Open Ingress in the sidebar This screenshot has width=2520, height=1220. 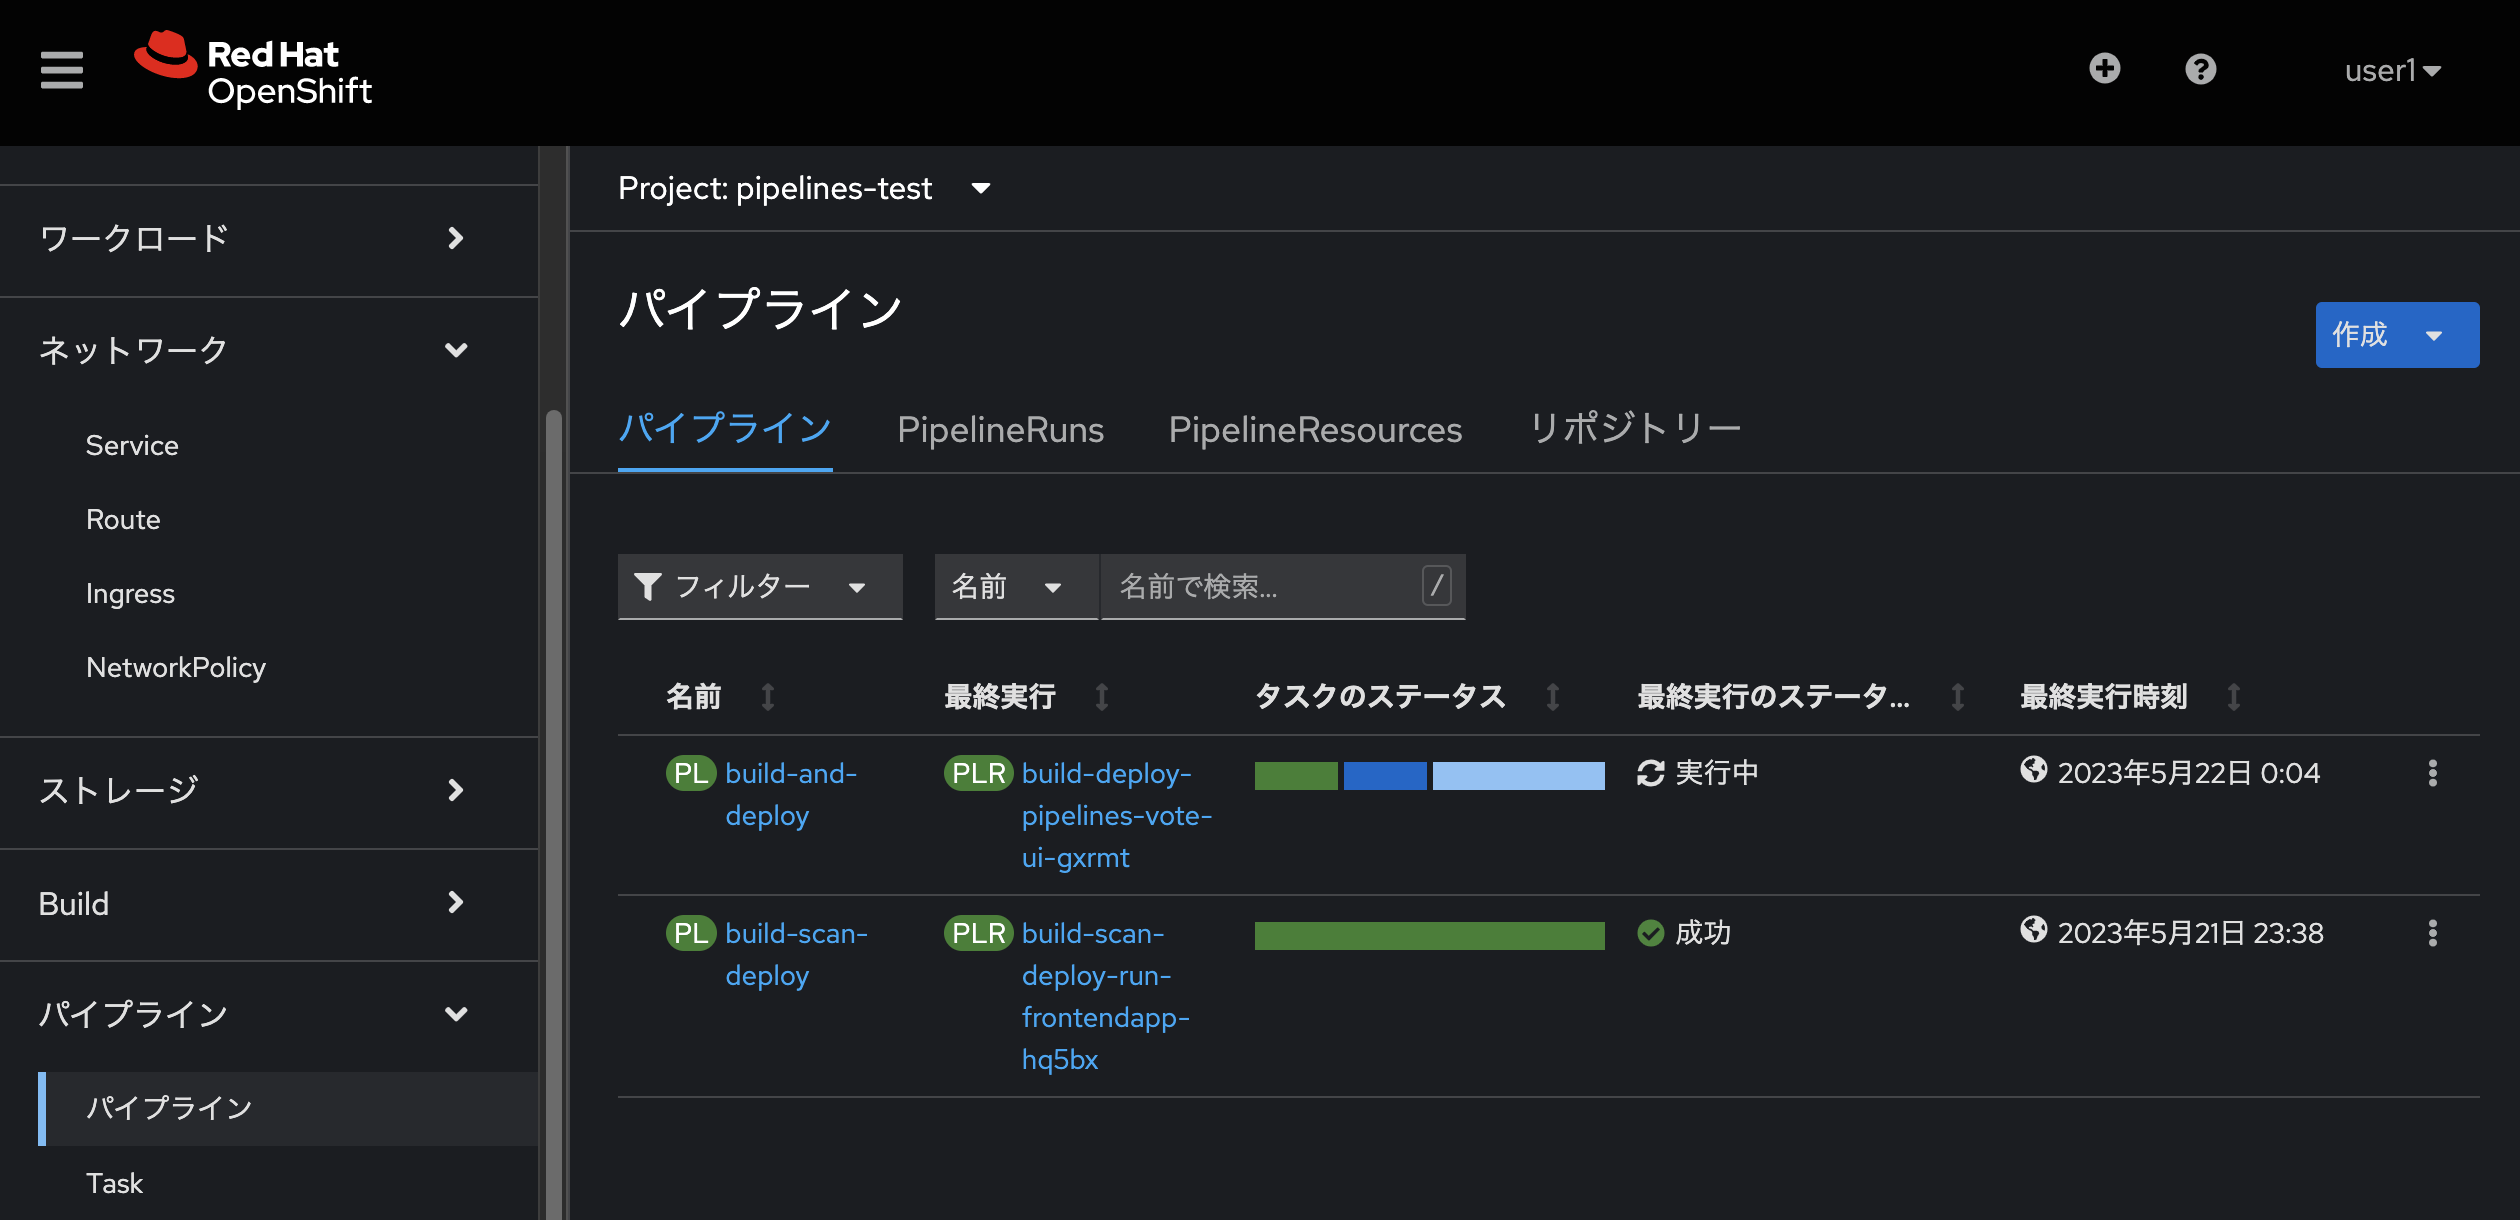coord(130,594)
